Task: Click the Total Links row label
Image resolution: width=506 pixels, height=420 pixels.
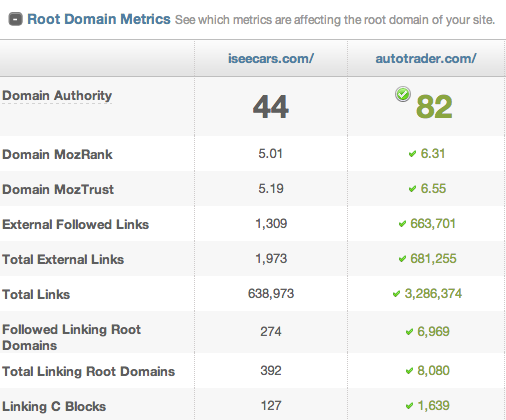Action: (36, 294)
